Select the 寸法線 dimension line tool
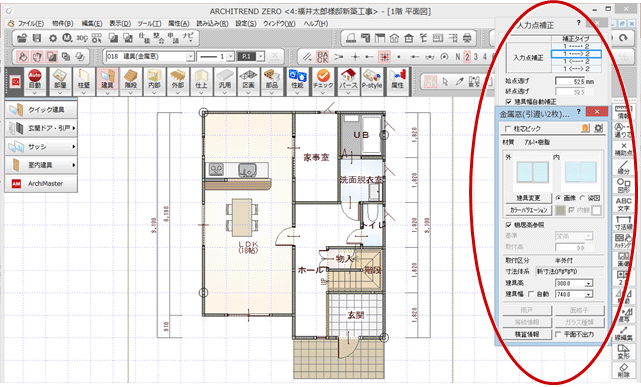 click(x=623, y=223)
